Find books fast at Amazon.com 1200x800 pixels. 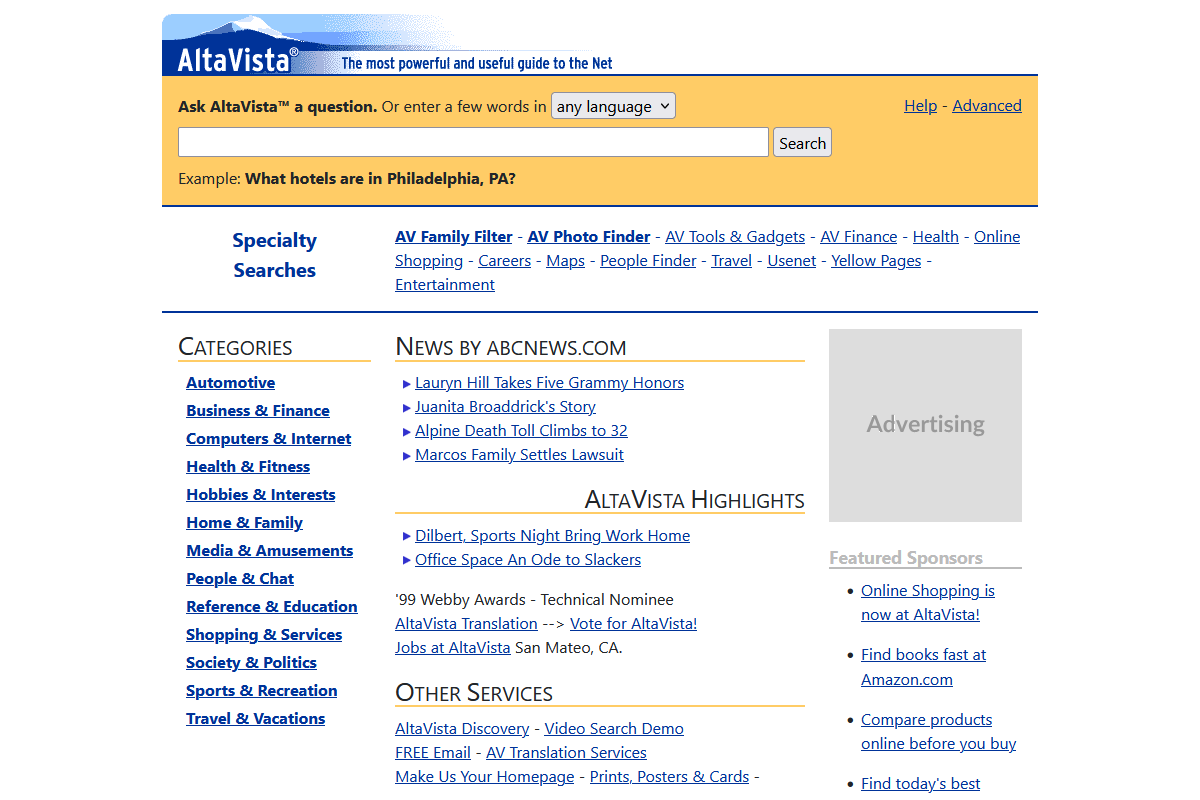(923, 666)
